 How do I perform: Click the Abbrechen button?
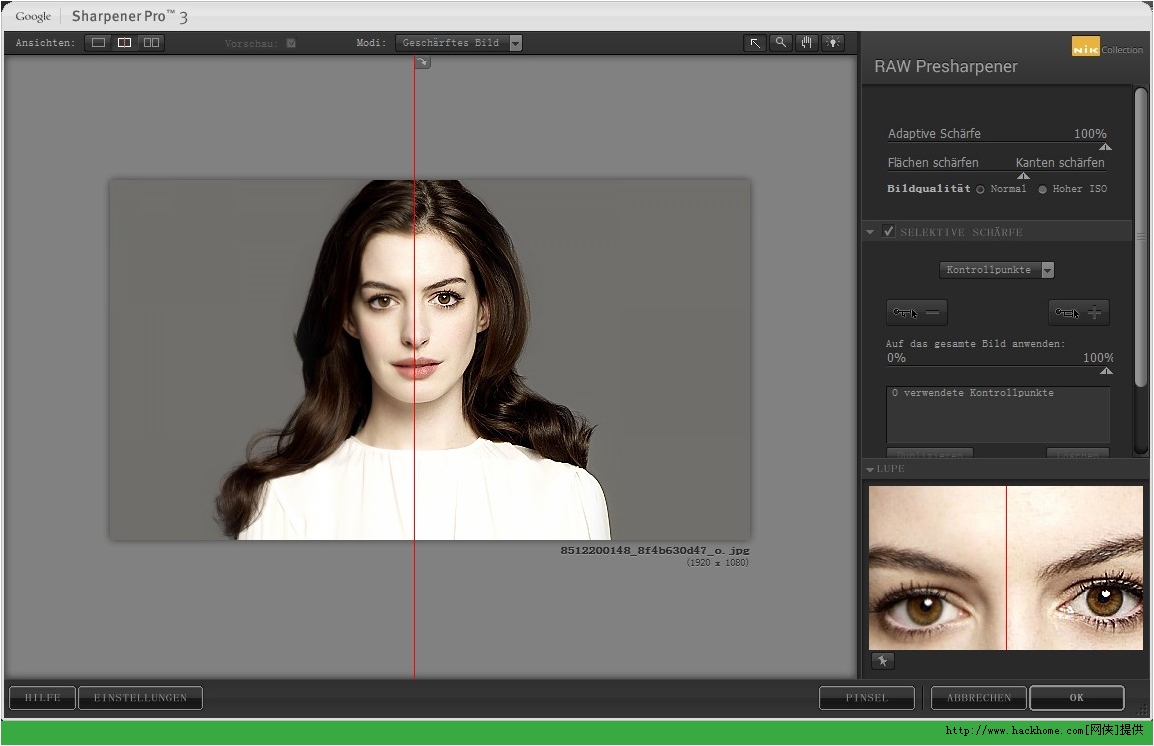[x=979, y=698]
